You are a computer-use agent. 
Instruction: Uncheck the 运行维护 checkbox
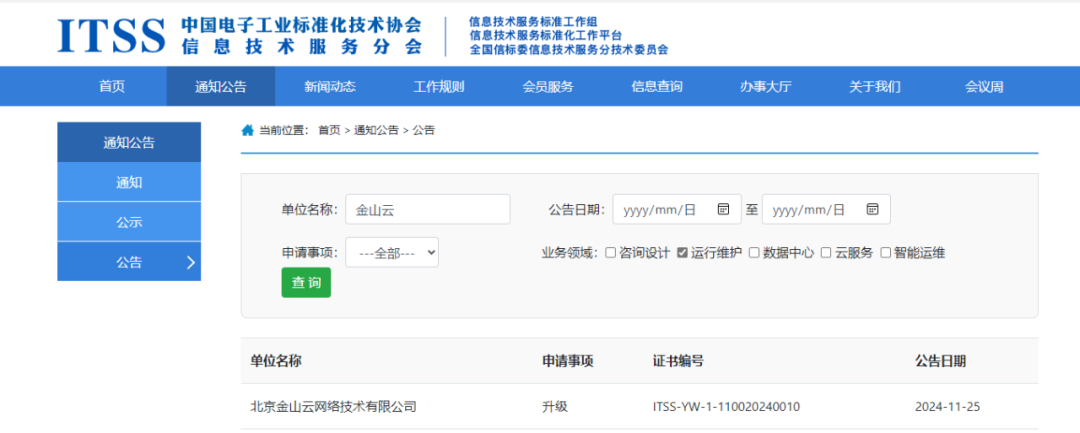click(x=682, y=253)
